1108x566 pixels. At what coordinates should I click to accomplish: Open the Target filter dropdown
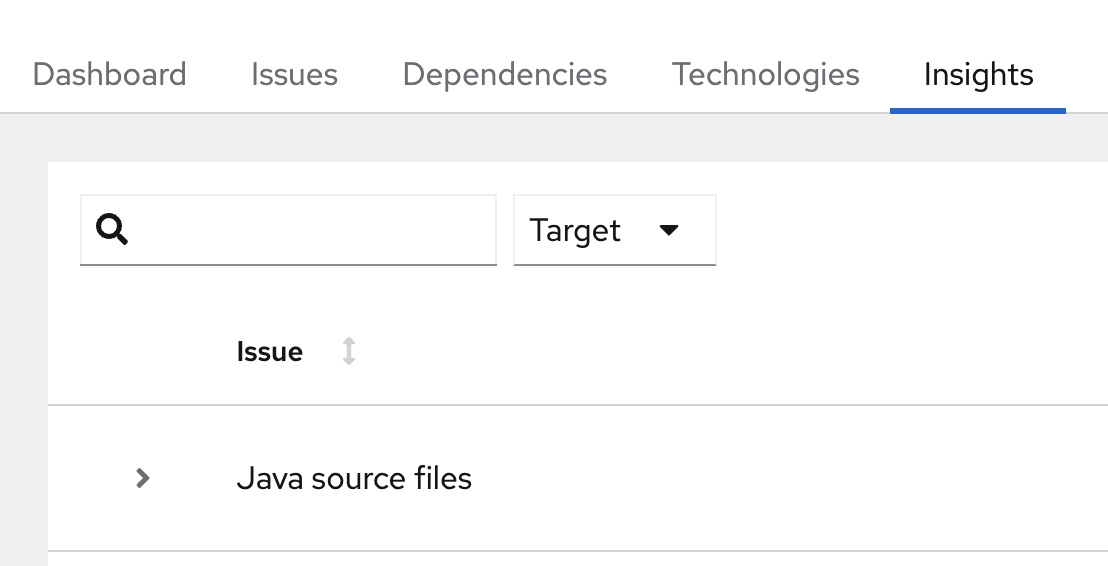tap(614, 231)
